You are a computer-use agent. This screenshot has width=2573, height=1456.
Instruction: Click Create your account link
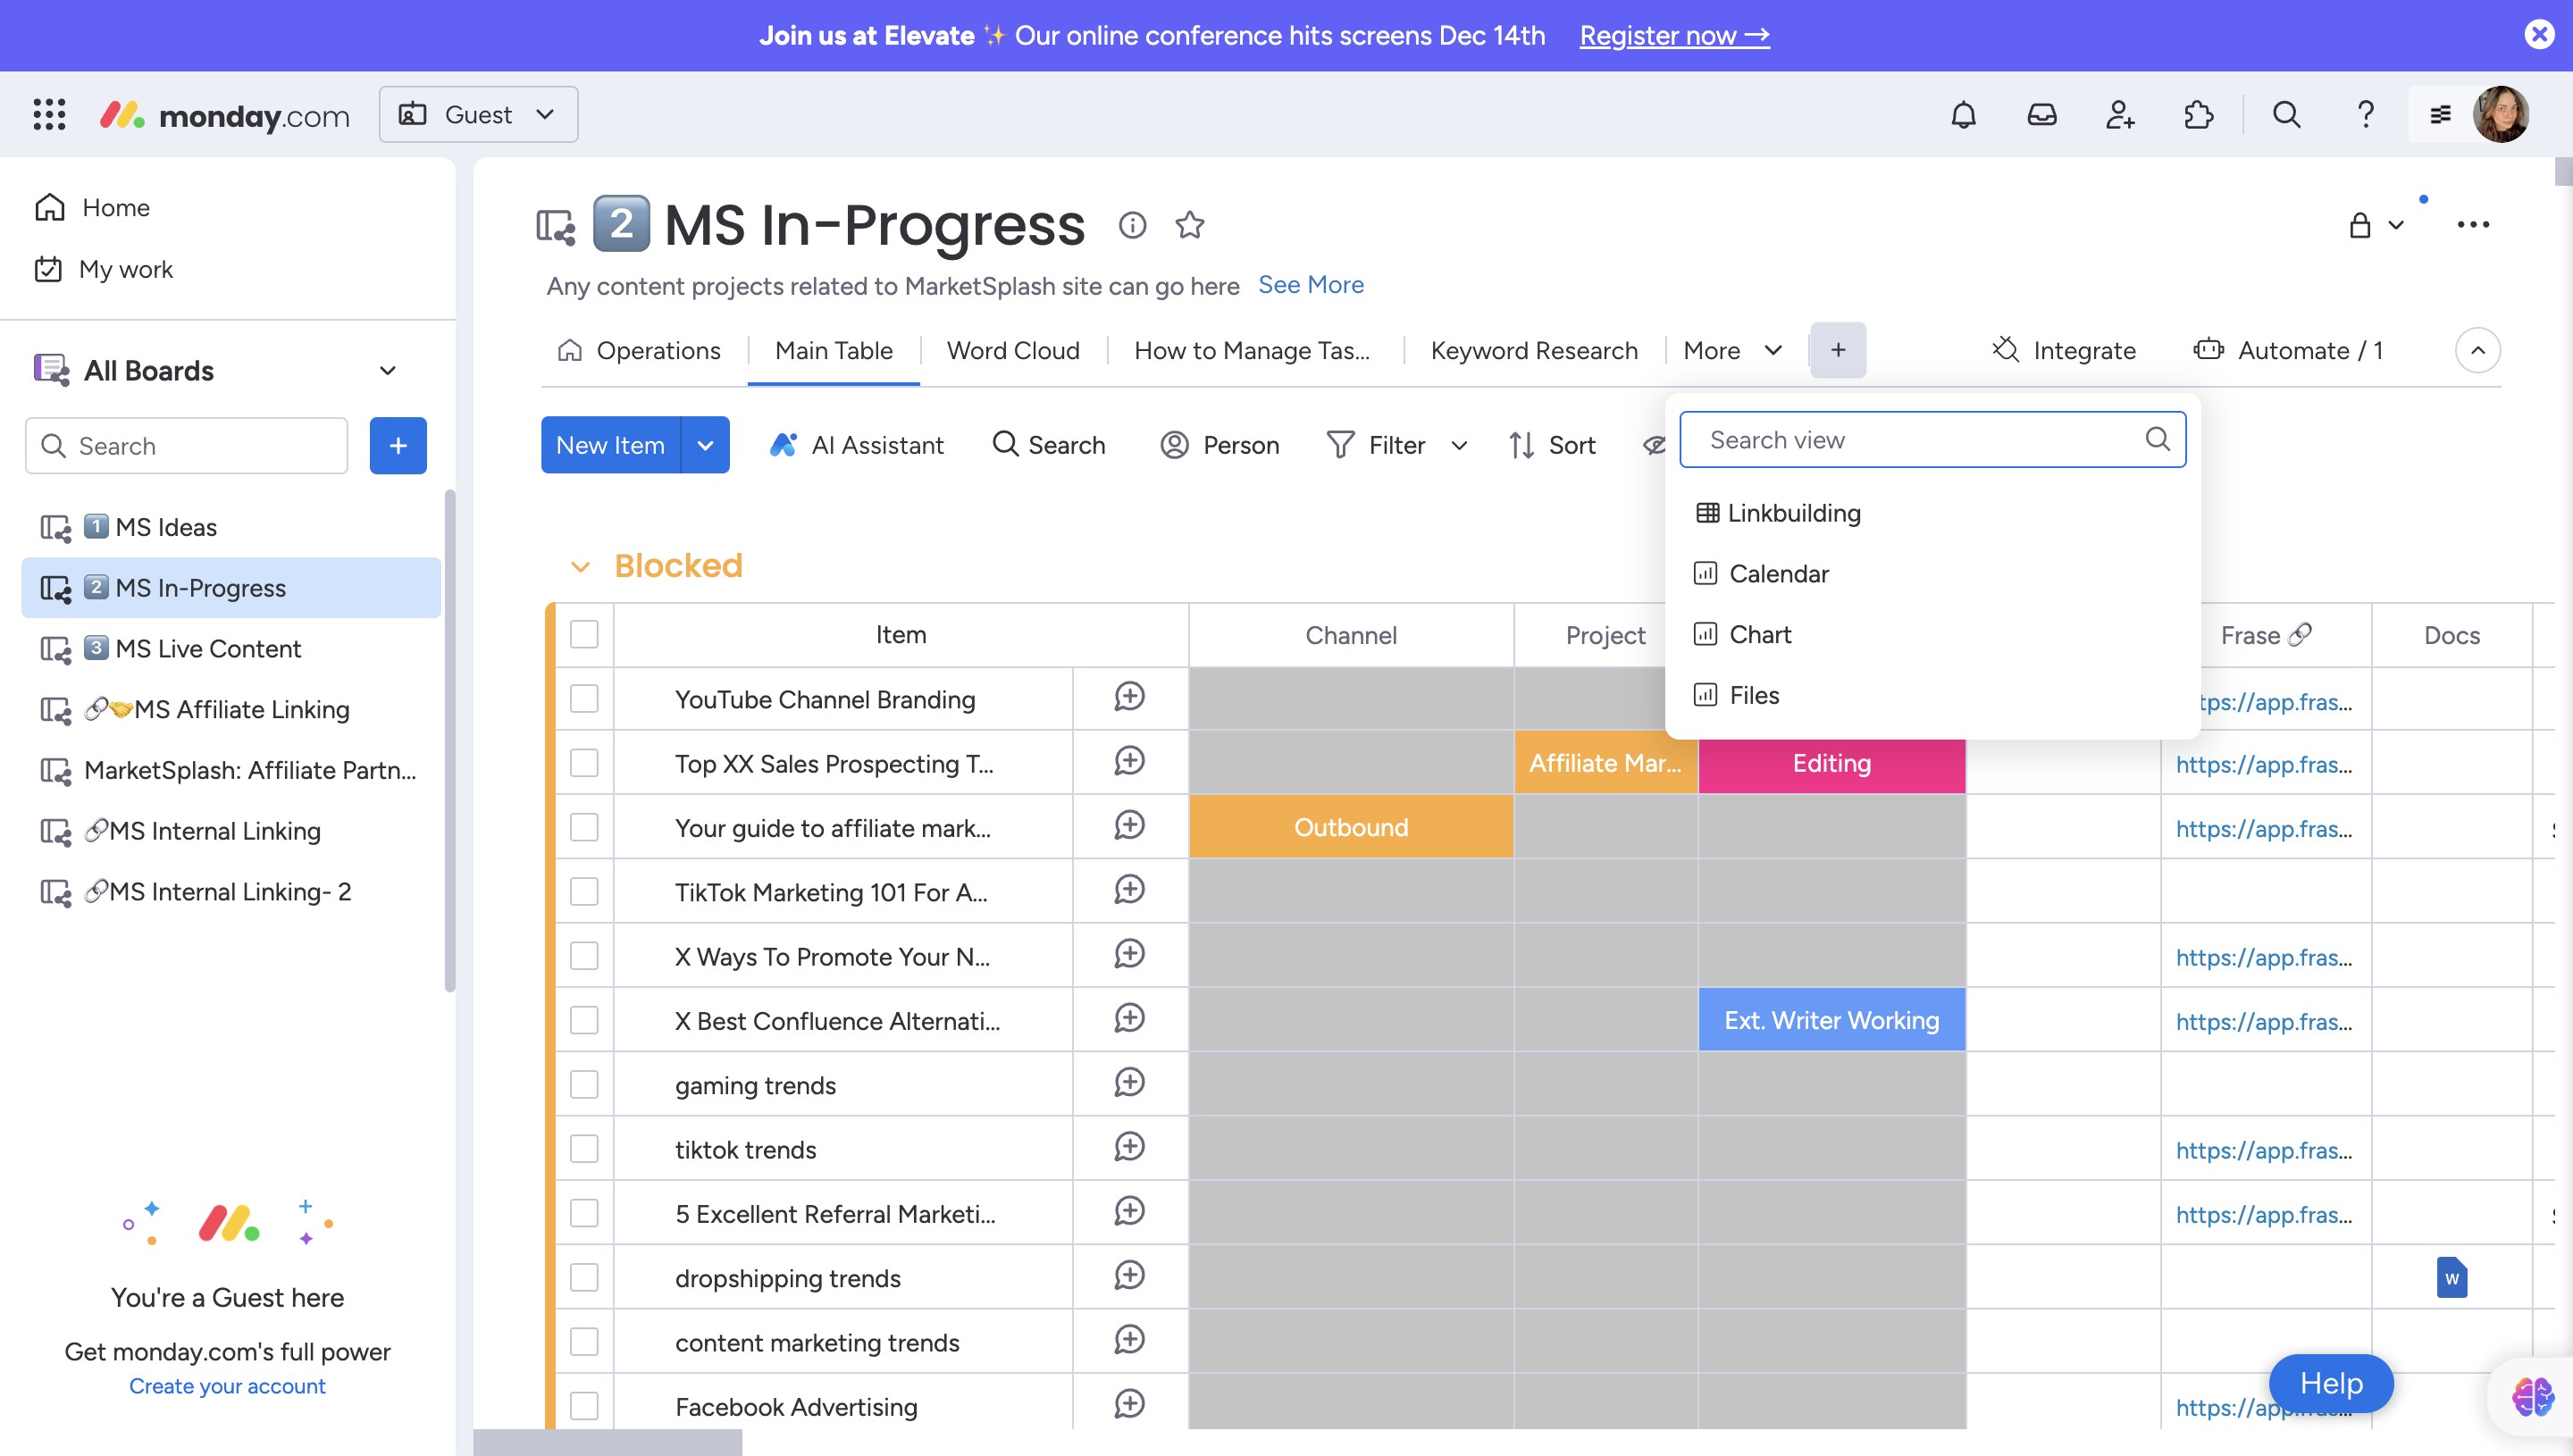tap(227, 1386)
